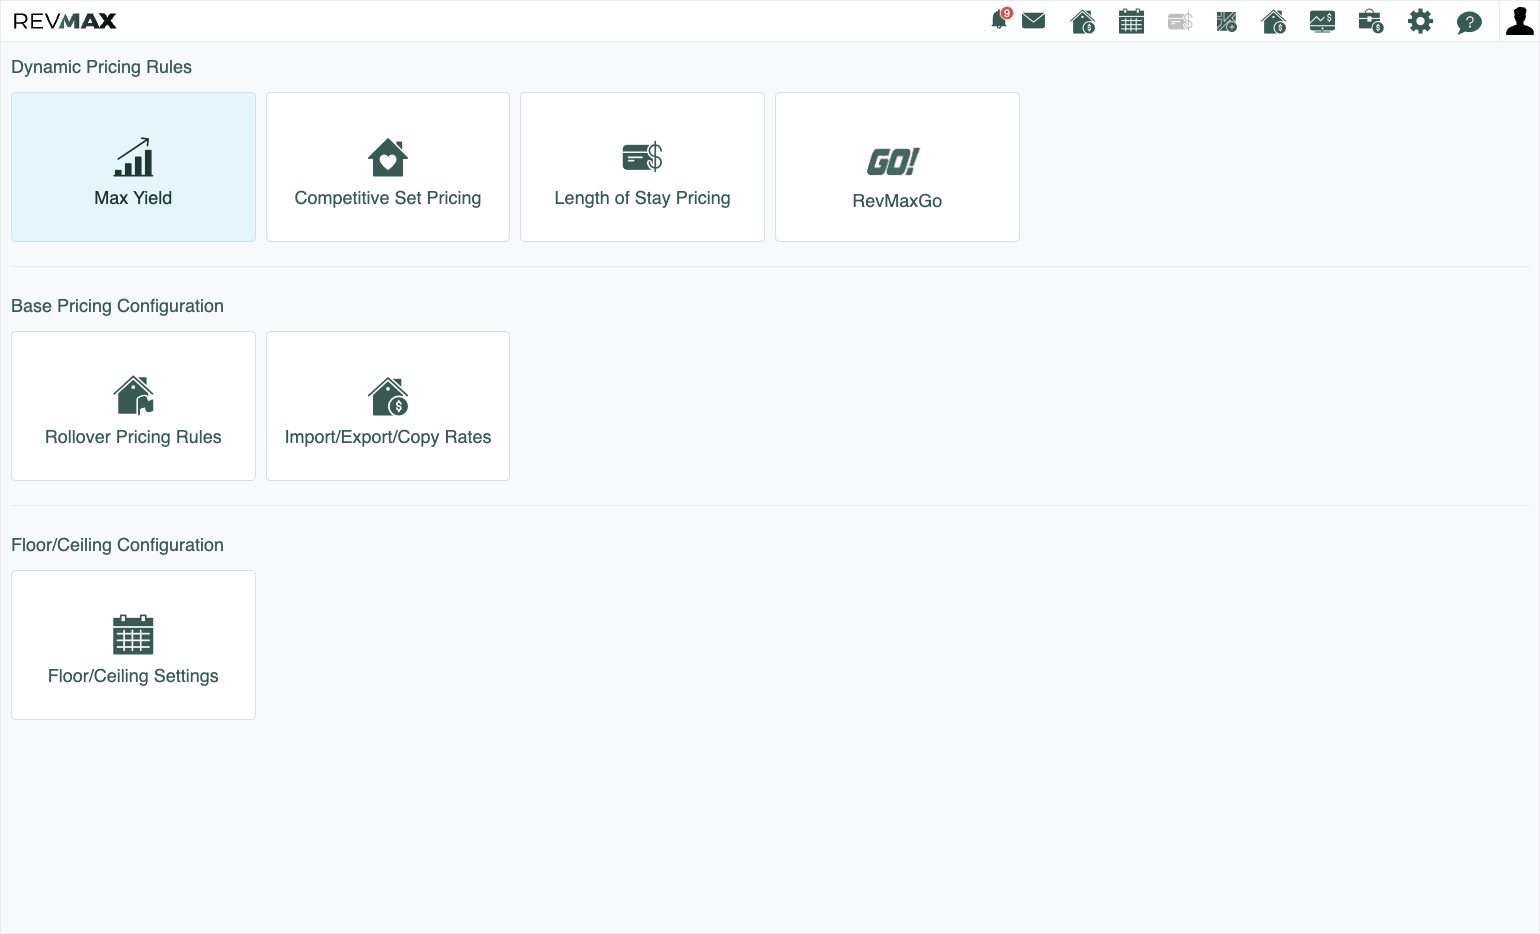Click the greyed card-dollar icon in the top toolbar
The height and width of the screenshot is (934, 1540).
1180,21
